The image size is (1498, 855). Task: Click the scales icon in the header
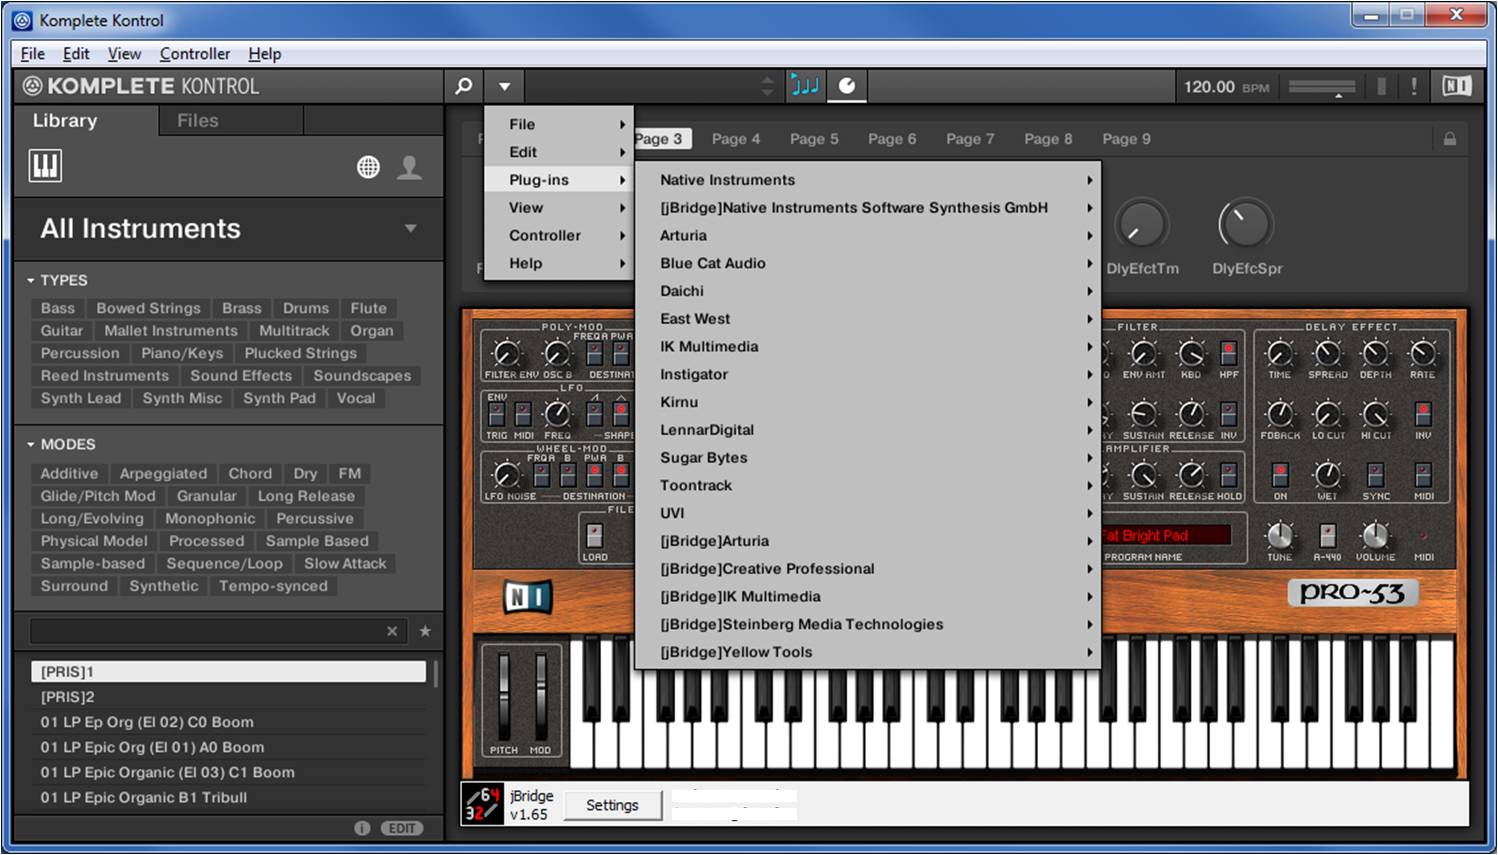point(804,86)
